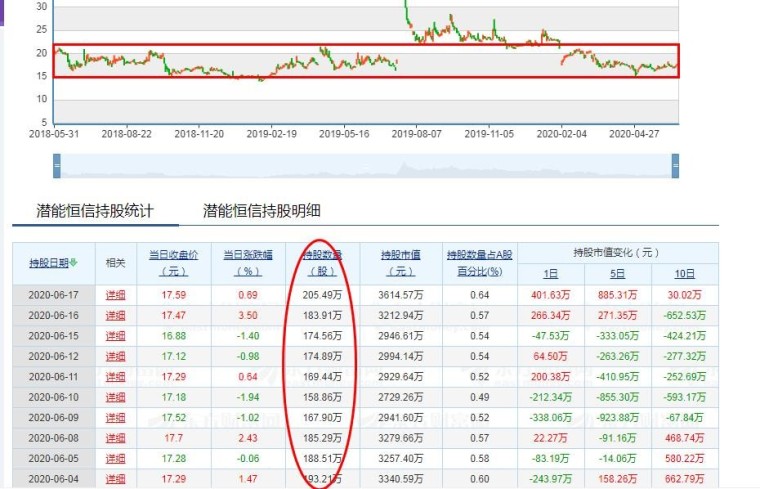The width and height of the screenshot is (760, 489).
Task: Open 详细 link for 2020-06-08
Action: (116, 438)
